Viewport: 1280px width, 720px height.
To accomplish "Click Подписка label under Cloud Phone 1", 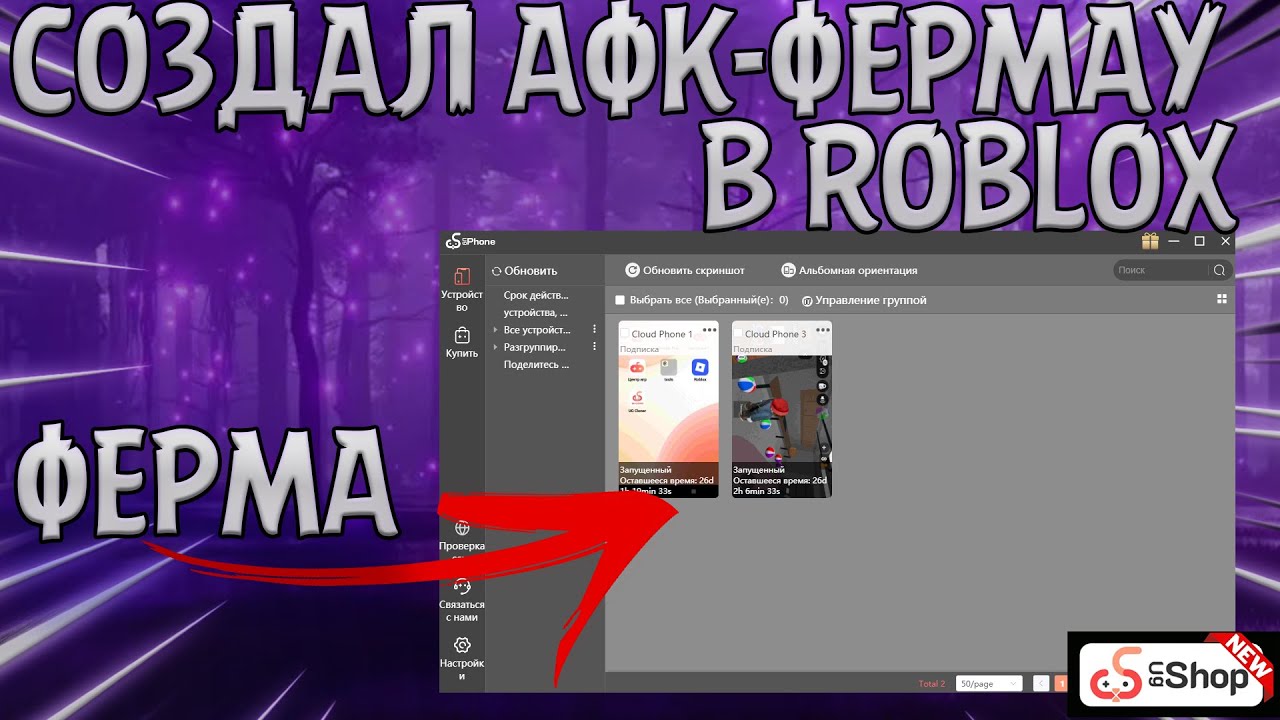I will point(639,349).
